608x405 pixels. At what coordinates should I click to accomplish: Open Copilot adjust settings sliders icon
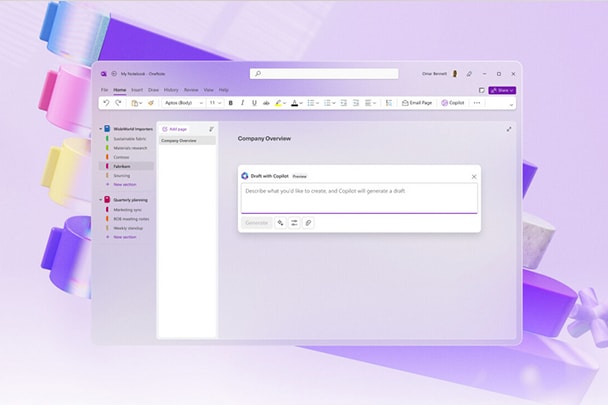pyautogui.click(x=294, y=223)
